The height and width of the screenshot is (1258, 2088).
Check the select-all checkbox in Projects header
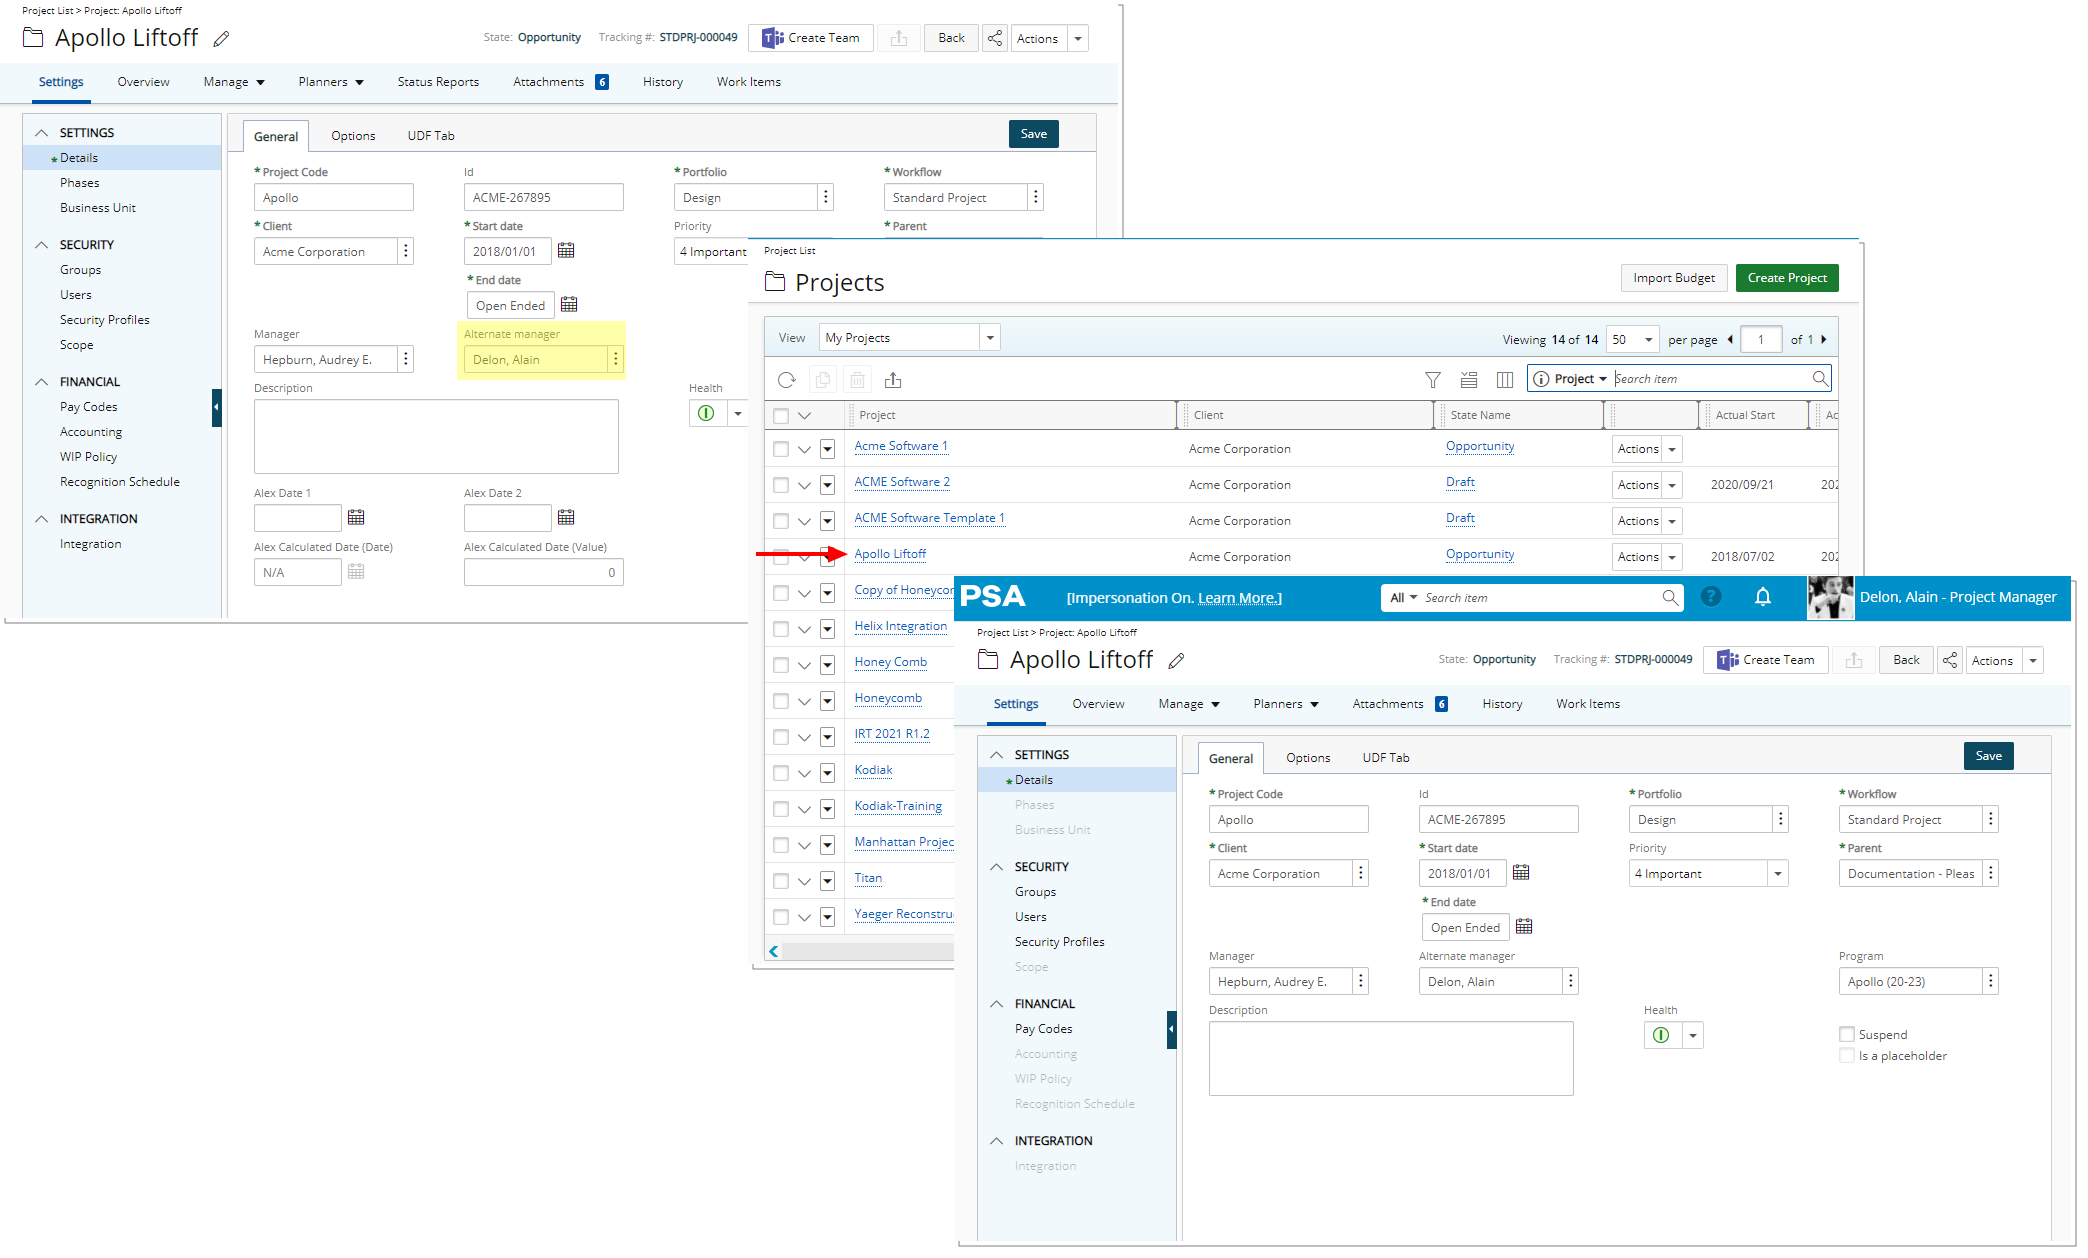click(781, 415)
